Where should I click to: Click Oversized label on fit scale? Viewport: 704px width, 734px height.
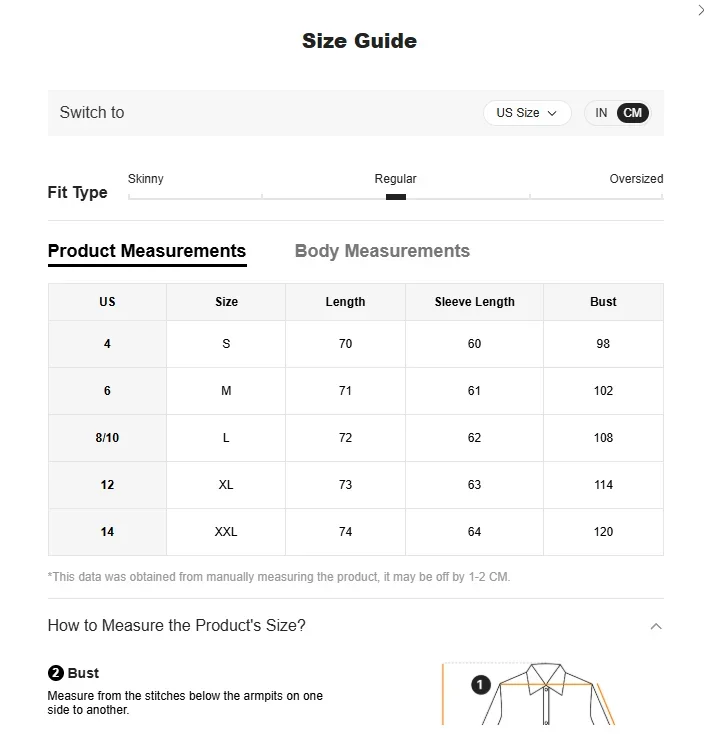[x=636, y=179]
